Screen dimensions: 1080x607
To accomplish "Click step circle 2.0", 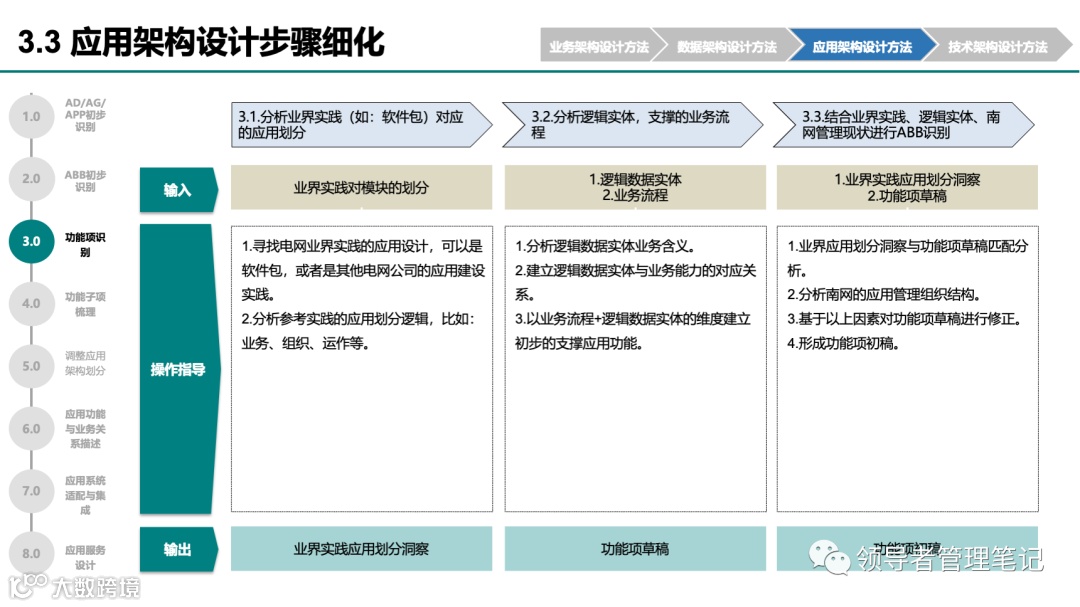I will click(x=31, y=178).
